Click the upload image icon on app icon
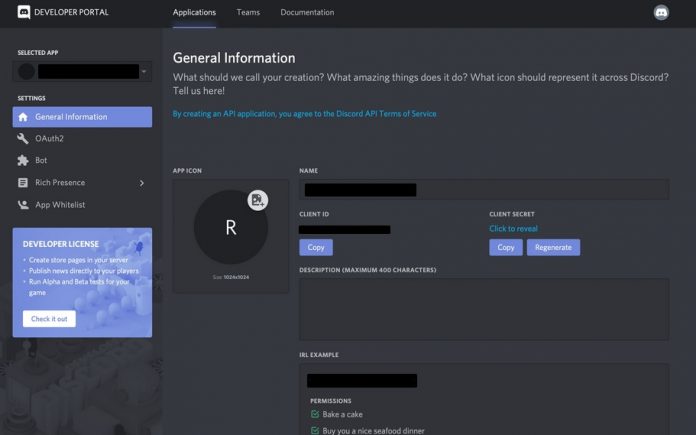The height and width of the screenshot is (435, 696). click(x=257, y=200)
